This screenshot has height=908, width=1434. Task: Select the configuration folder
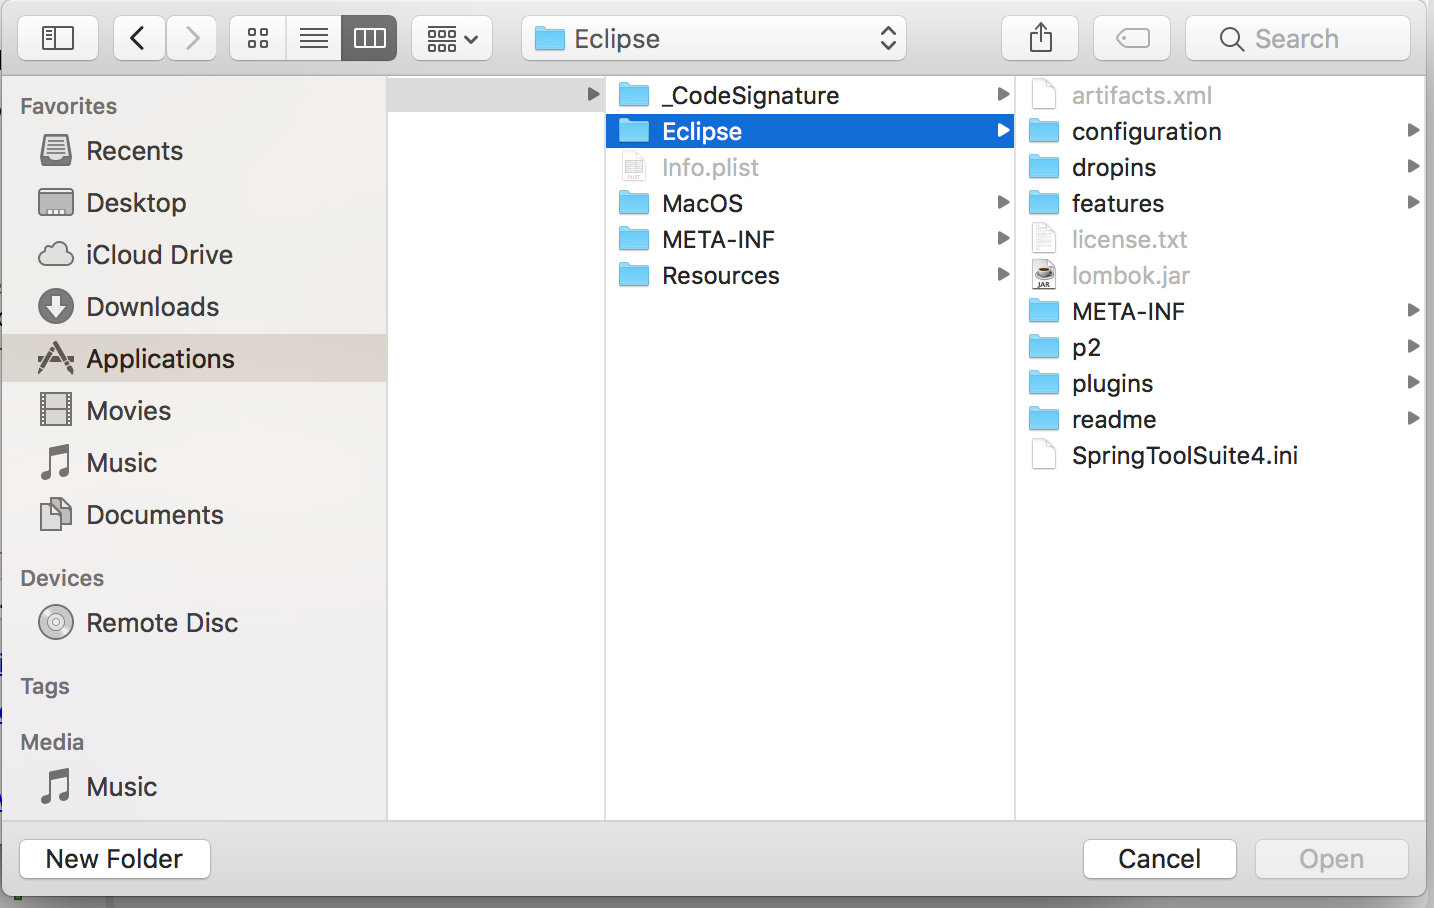[x=1221, y=131]
